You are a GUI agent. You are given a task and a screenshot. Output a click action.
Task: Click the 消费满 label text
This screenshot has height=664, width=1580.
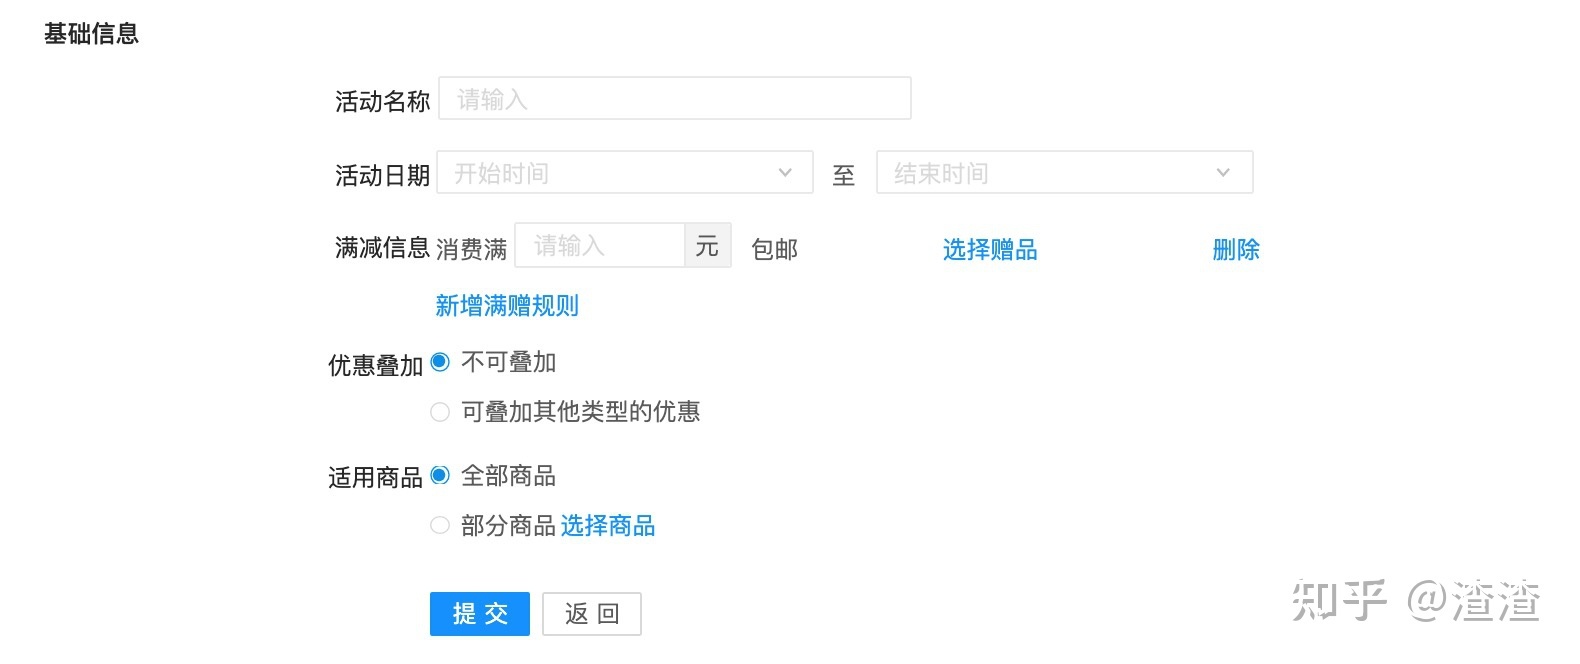coord(472,249)
